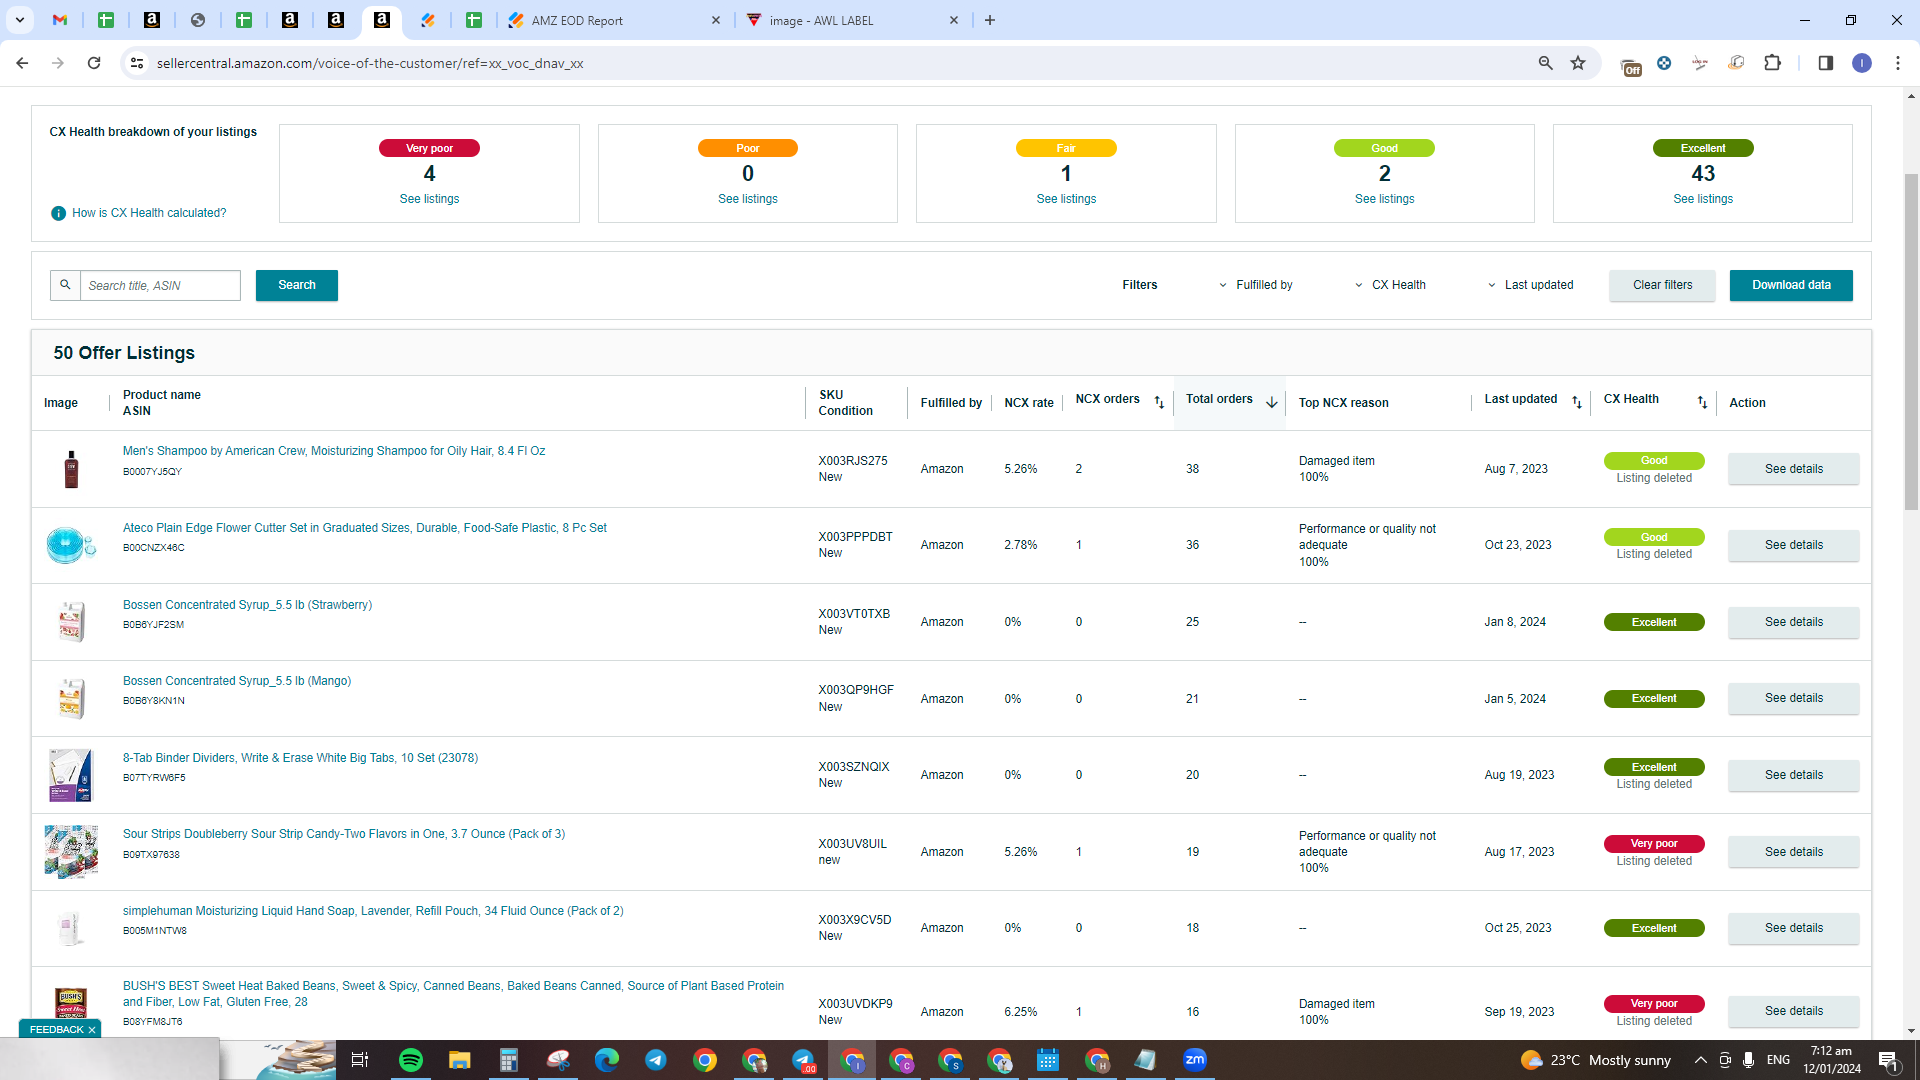Open 8-Tab Binder Dividers product link
The image size is (1920, 1080).
tap(300, 758)
